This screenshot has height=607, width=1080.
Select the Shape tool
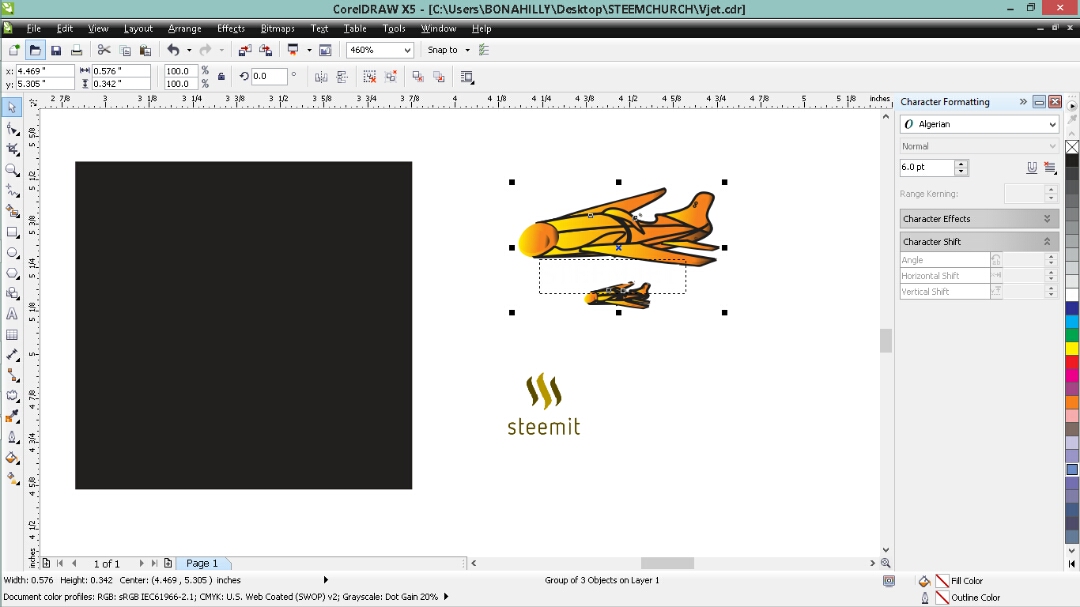(x=12, y=129)
